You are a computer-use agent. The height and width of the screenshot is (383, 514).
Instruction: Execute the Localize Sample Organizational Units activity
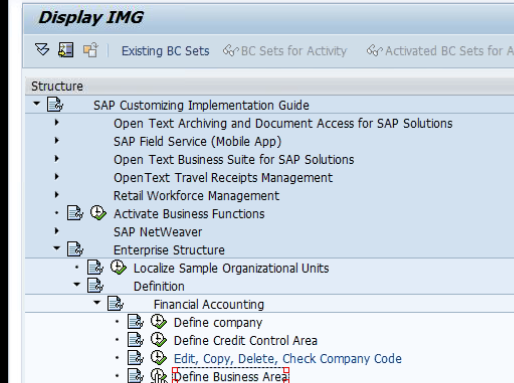tap(118, 267)
